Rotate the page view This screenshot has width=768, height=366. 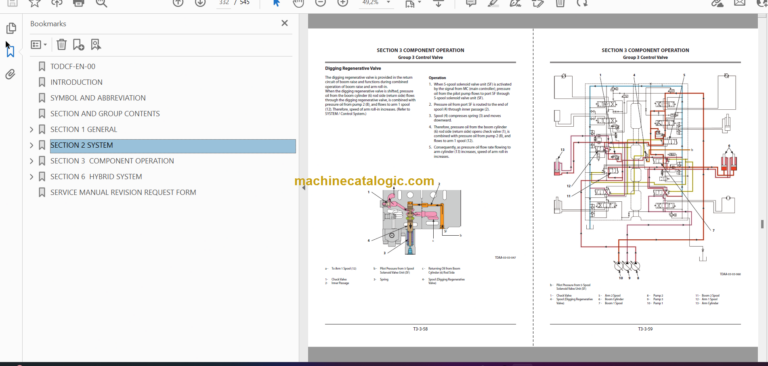pyautogui.click(x=582, y=2)
